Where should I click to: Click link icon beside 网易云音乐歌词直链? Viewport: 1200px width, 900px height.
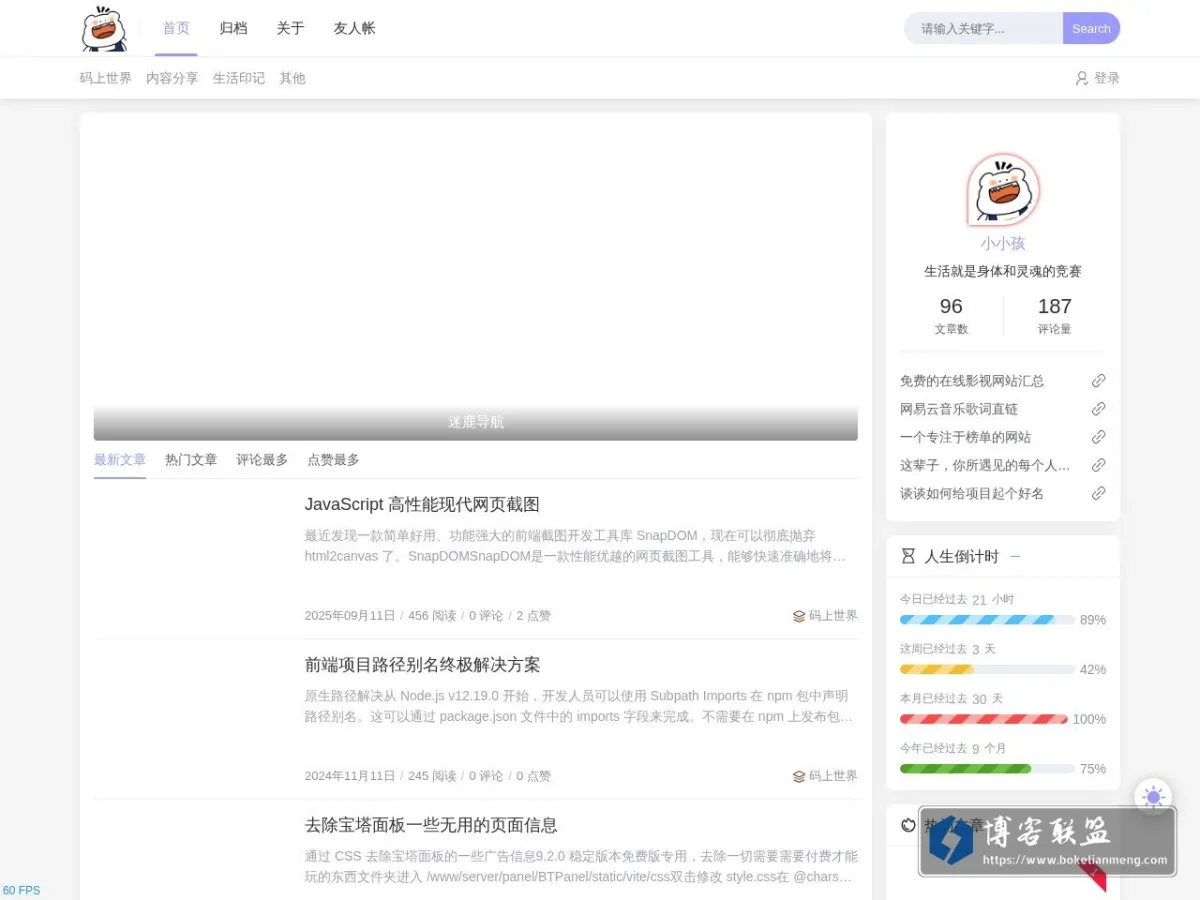coord(1098,409)
